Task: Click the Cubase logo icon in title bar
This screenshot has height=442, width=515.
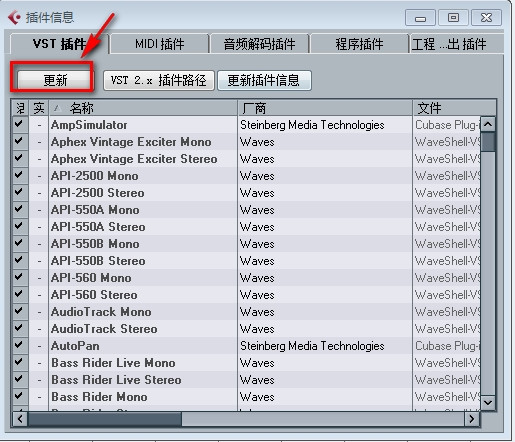Action: click(x=14, y=18)
